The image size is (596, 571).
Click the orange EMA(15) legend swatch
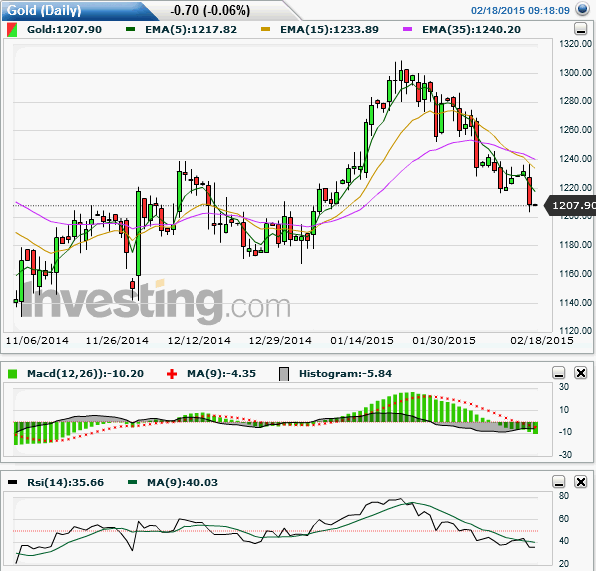(265, 29)
